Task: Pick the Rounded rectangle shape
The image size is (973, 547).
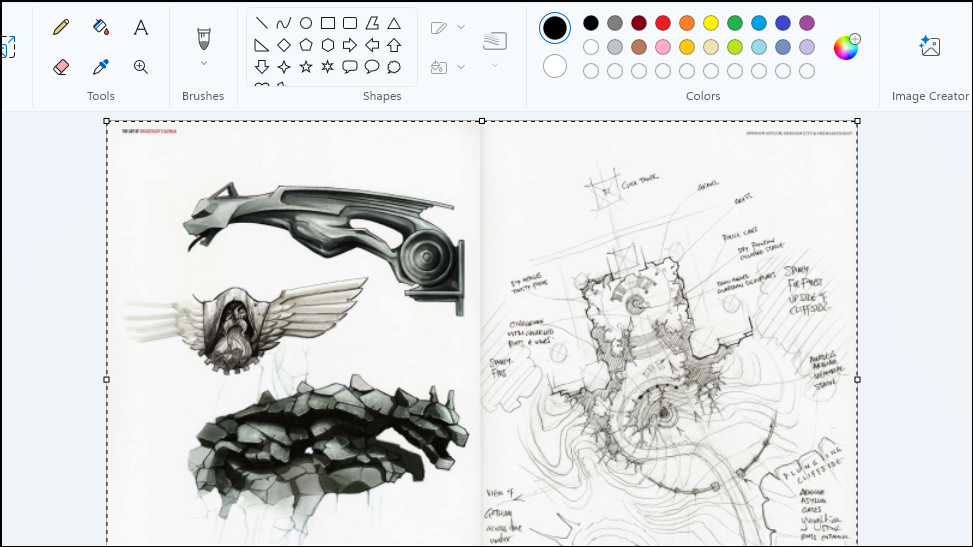Action: pos(350,24)
